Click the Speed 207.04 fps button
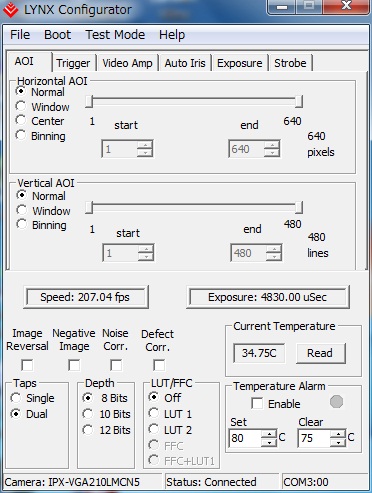 (x=85, y=297)
